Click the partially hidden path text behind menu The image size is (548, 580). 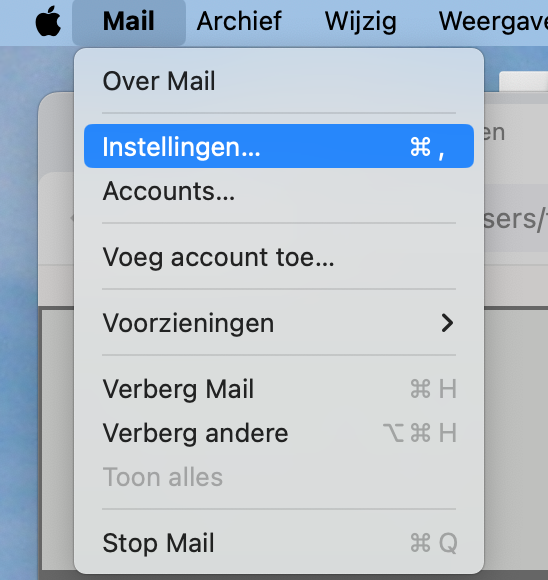pos(515,219)
